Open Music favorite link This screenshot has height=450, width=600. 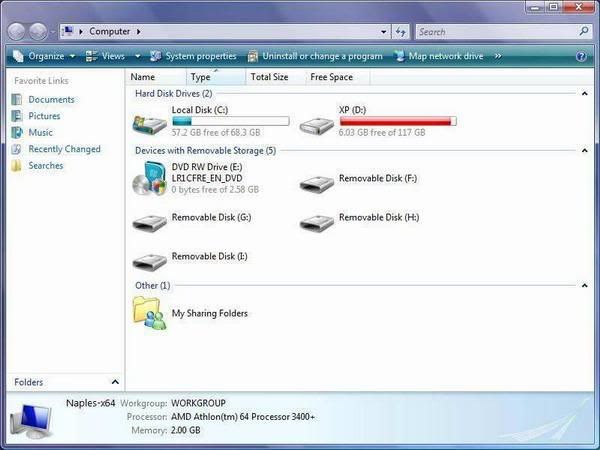(x=40, y=132)
